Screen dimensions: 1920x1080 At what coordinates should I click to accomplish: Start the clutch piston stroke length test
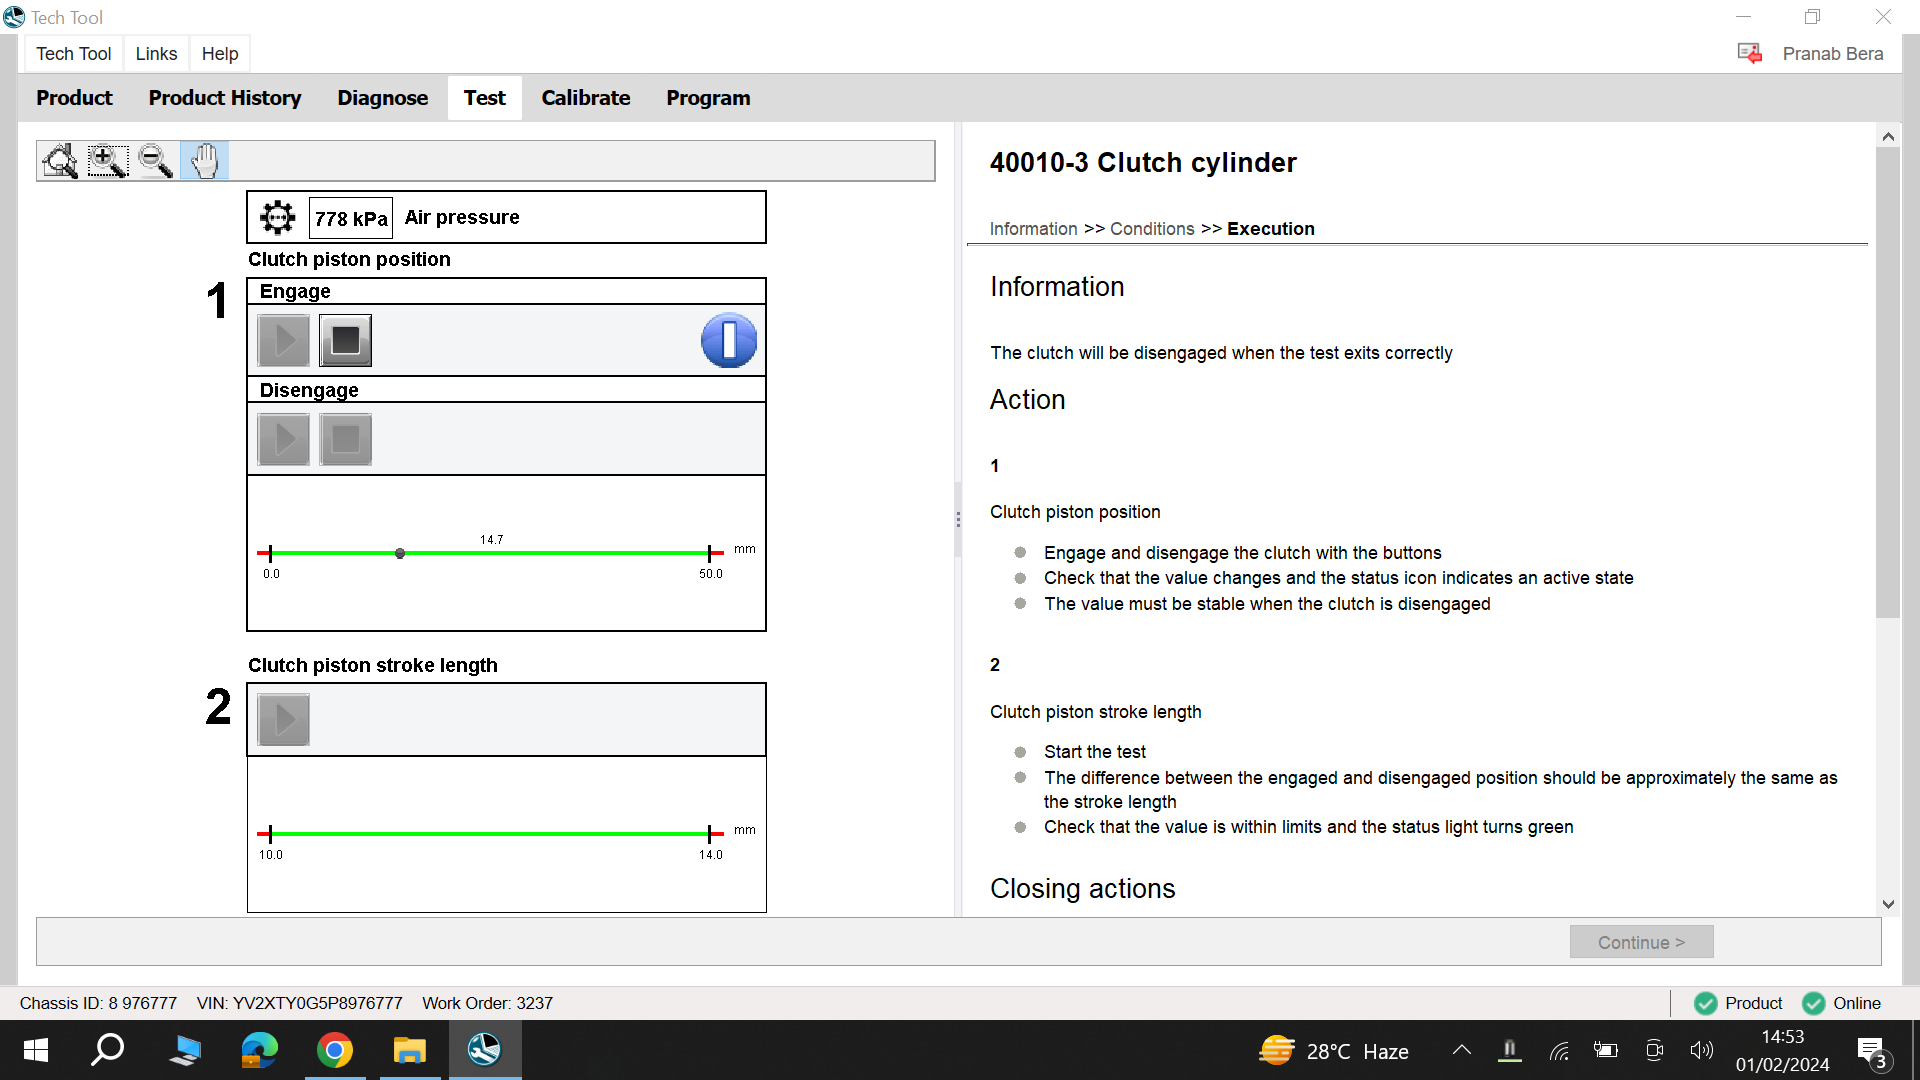pyautogui.click(x=284, y=719)
